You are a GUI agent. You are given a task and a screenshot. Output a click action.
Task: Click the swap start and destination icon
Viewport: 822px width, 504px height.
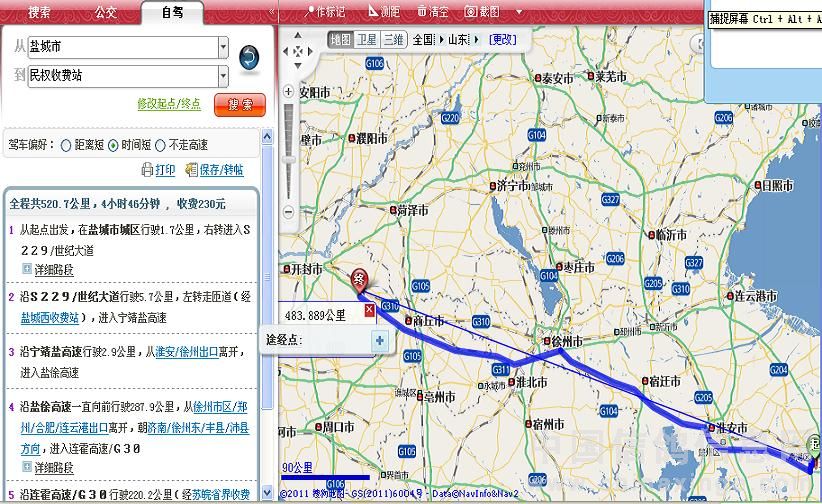[248, 58]
